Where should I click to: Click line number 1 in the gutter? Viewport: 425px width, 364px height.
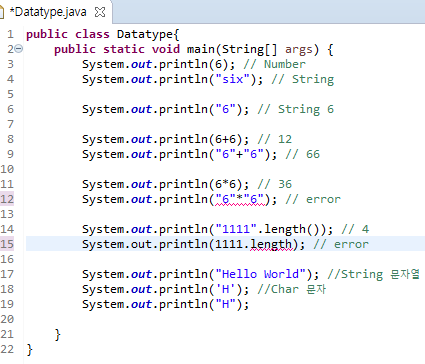click(x=10, y=34)
